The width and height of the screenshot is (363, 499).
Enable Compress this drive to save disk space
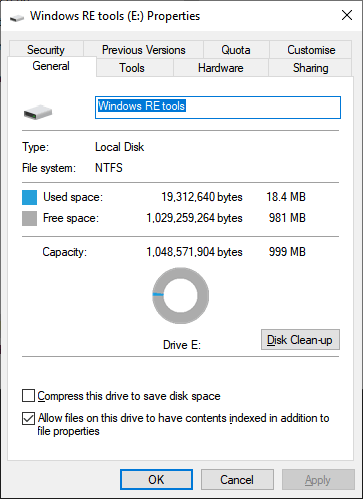[28, 396]
